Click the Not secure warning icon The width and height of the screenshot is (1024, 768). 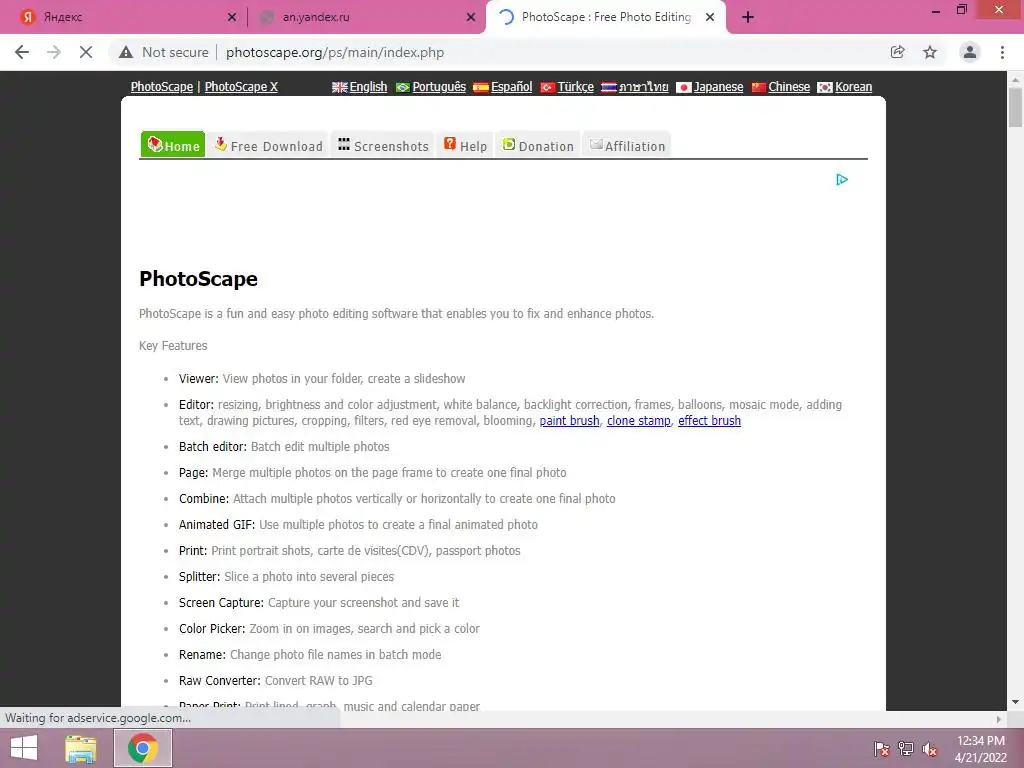(x=126, y=52)
